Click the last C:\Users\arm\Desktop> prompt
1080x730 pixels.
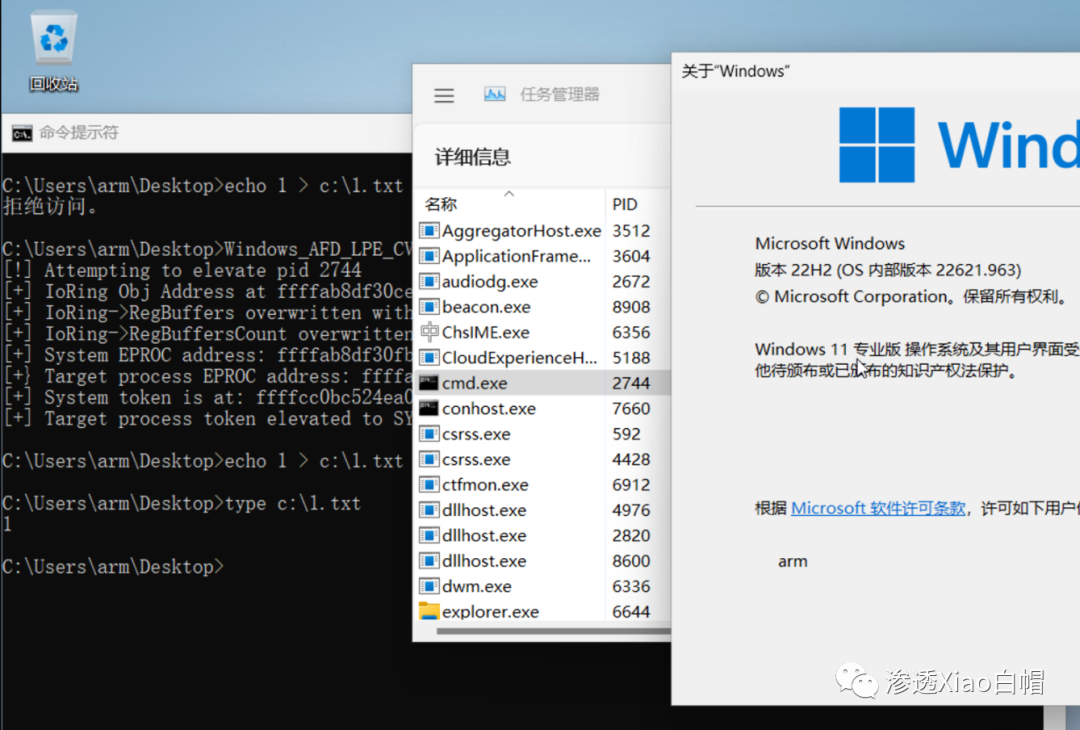pyautogui.click(x=113, y=567)
